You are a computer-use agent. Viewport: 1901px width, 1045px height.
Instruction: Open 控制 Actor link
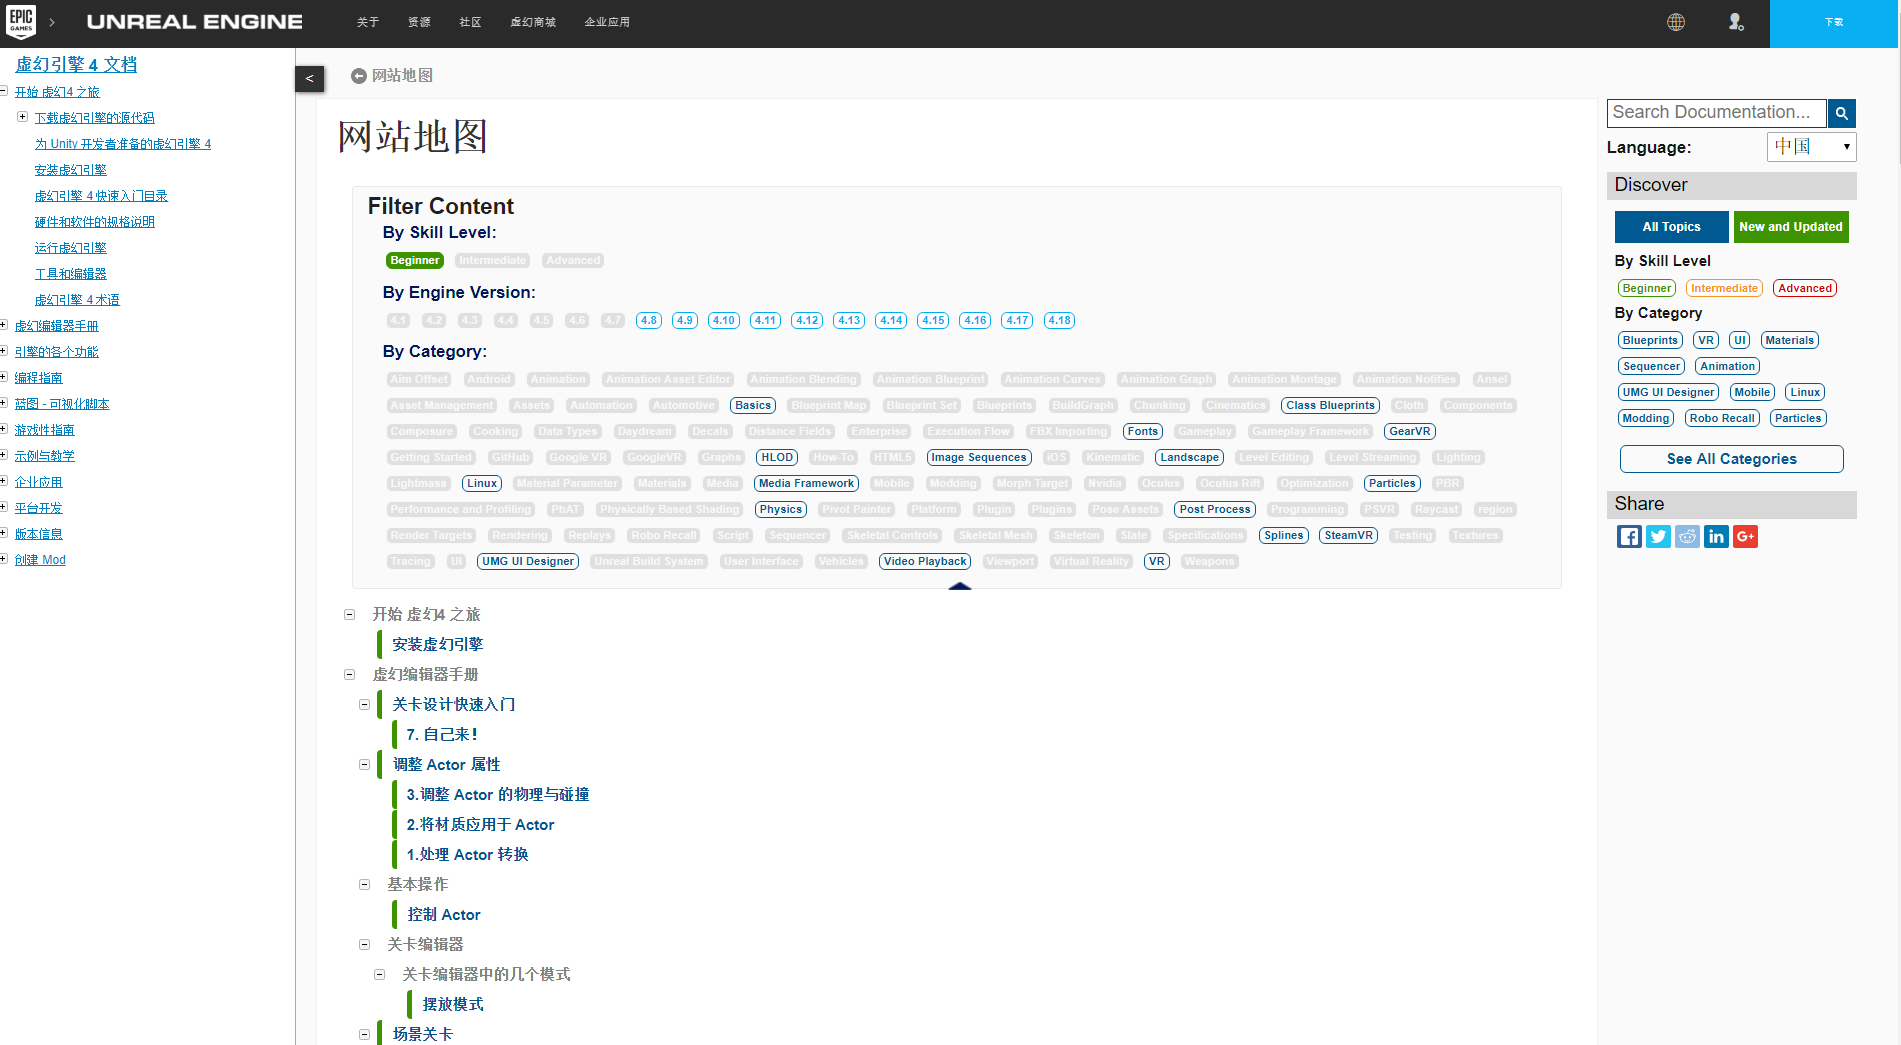pos(444,915)
